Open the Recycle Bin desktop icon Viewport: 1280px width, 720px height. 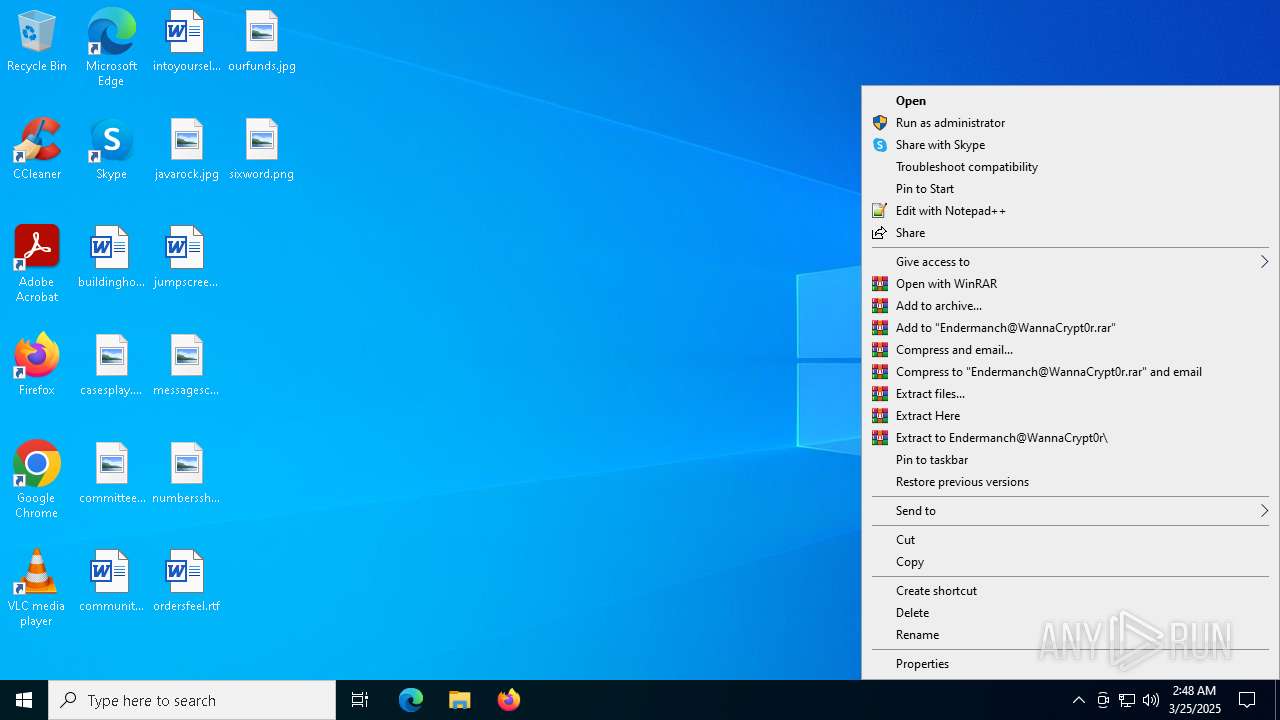pyautogui.click(x=37, y=42)
